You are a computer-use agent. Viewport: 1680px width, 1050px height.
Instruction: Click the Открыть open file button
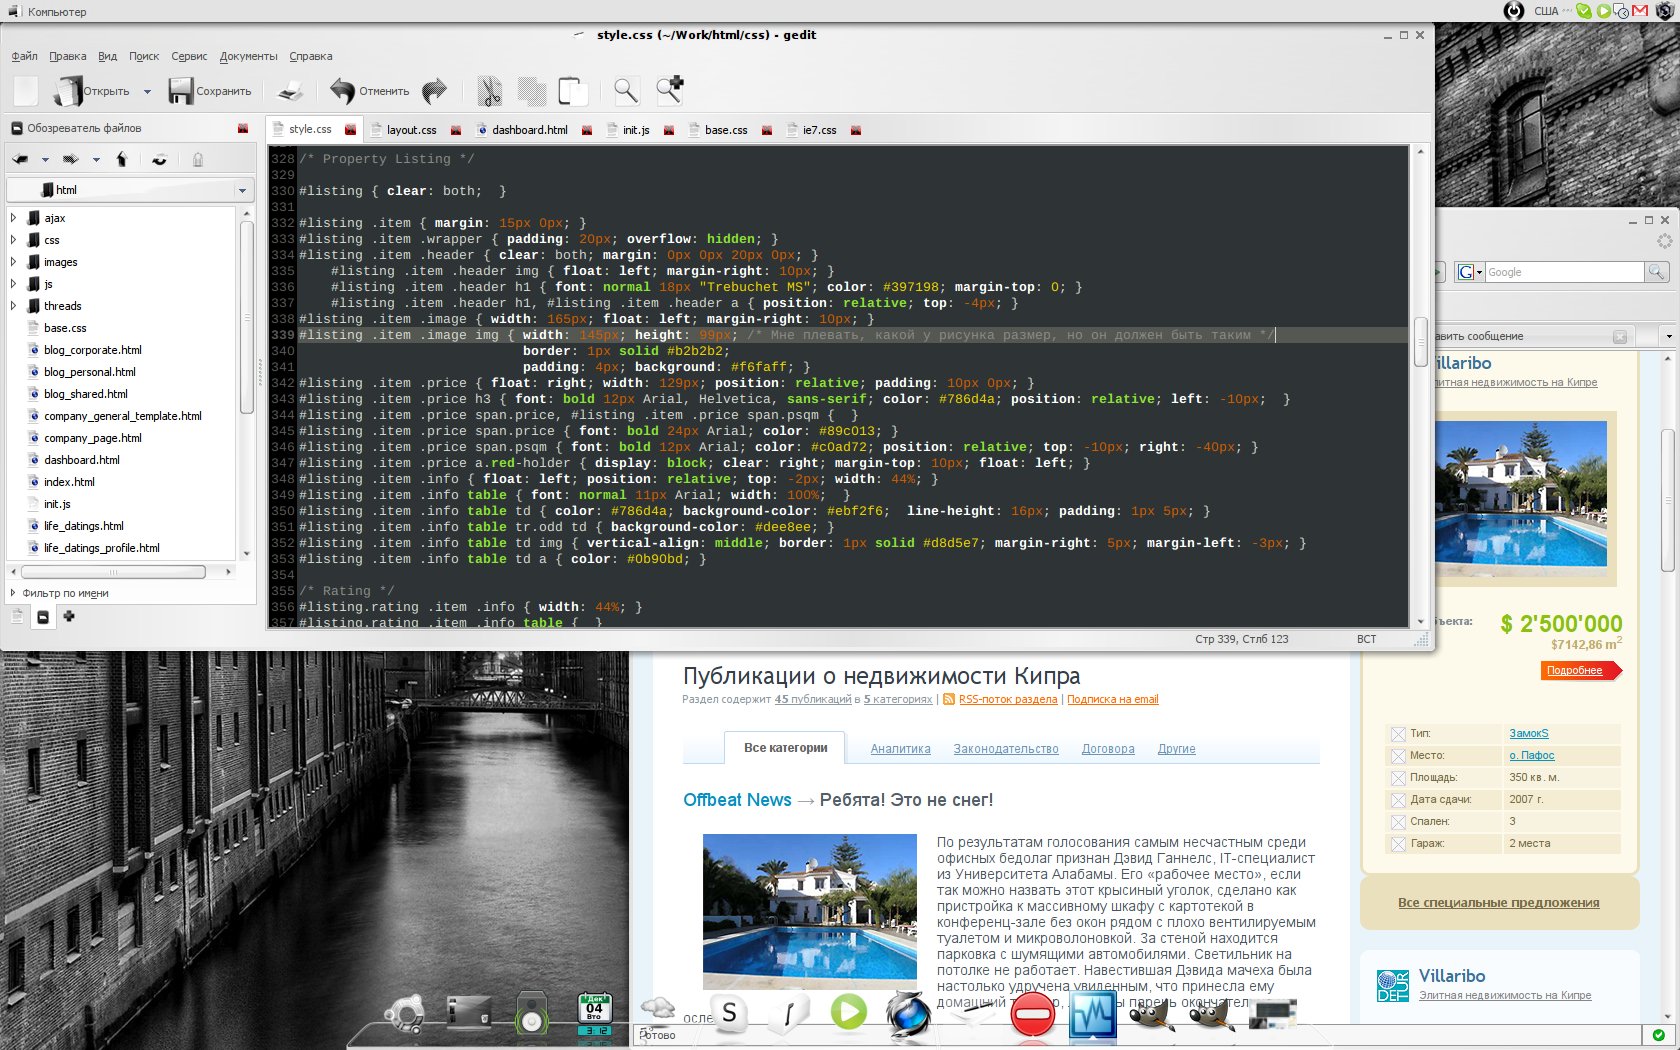tap(92, 91)
